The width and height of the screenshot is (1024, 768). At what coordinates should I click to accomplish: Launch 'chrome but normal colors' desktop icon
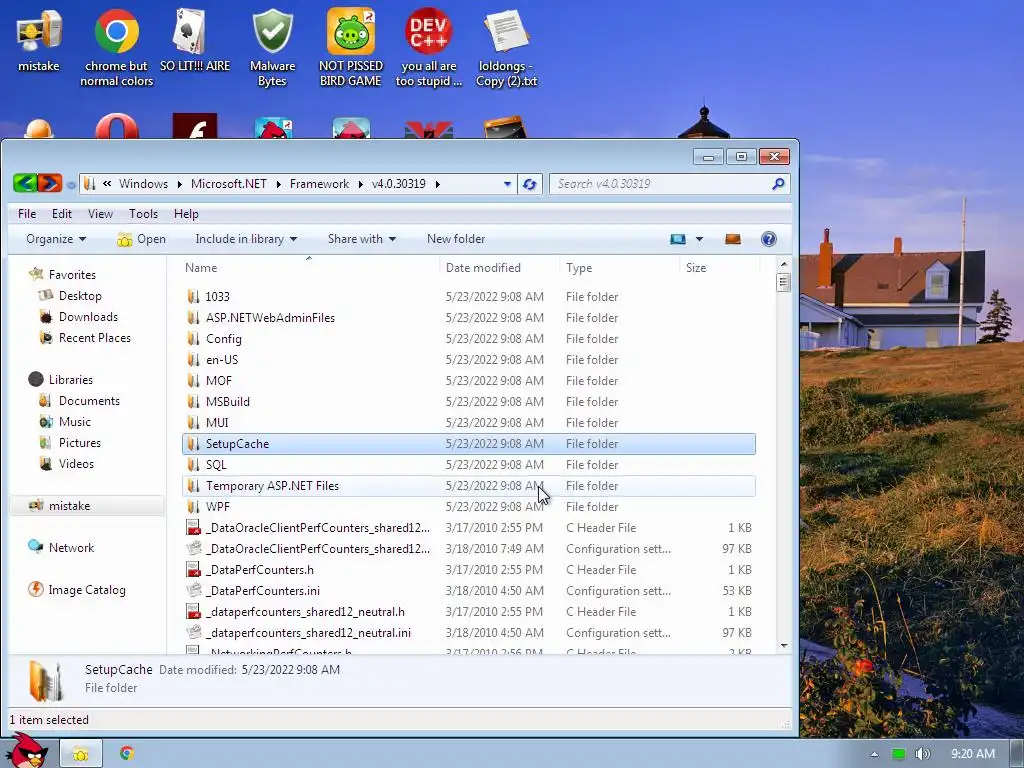tap(116, 47)
